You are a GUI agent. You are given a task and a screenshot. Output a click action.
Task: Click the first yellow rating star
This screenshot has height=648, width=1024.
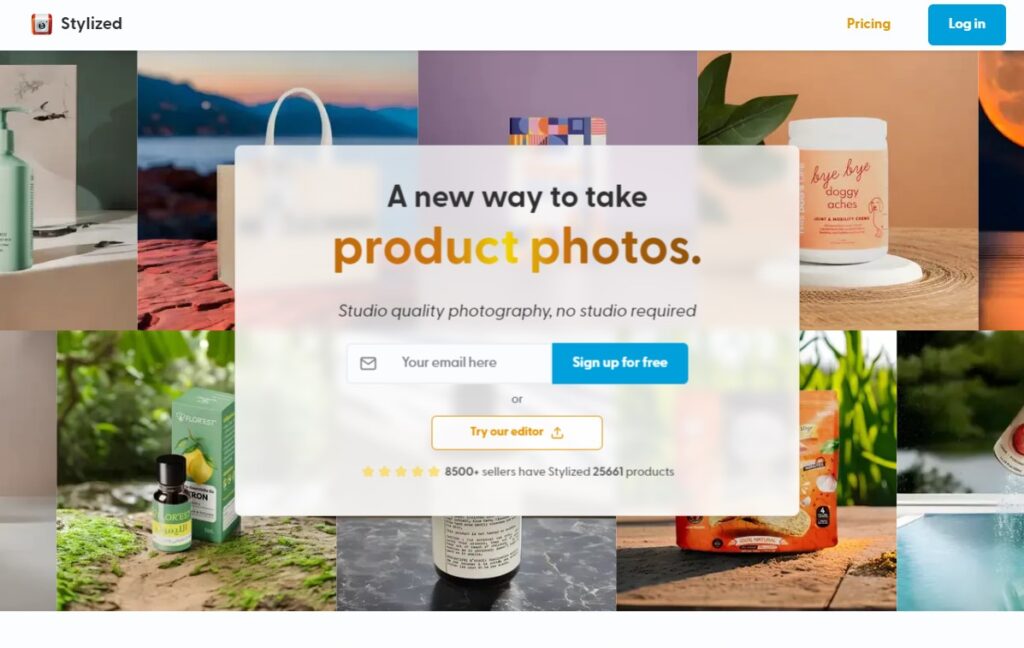click(x=368, y=472)
